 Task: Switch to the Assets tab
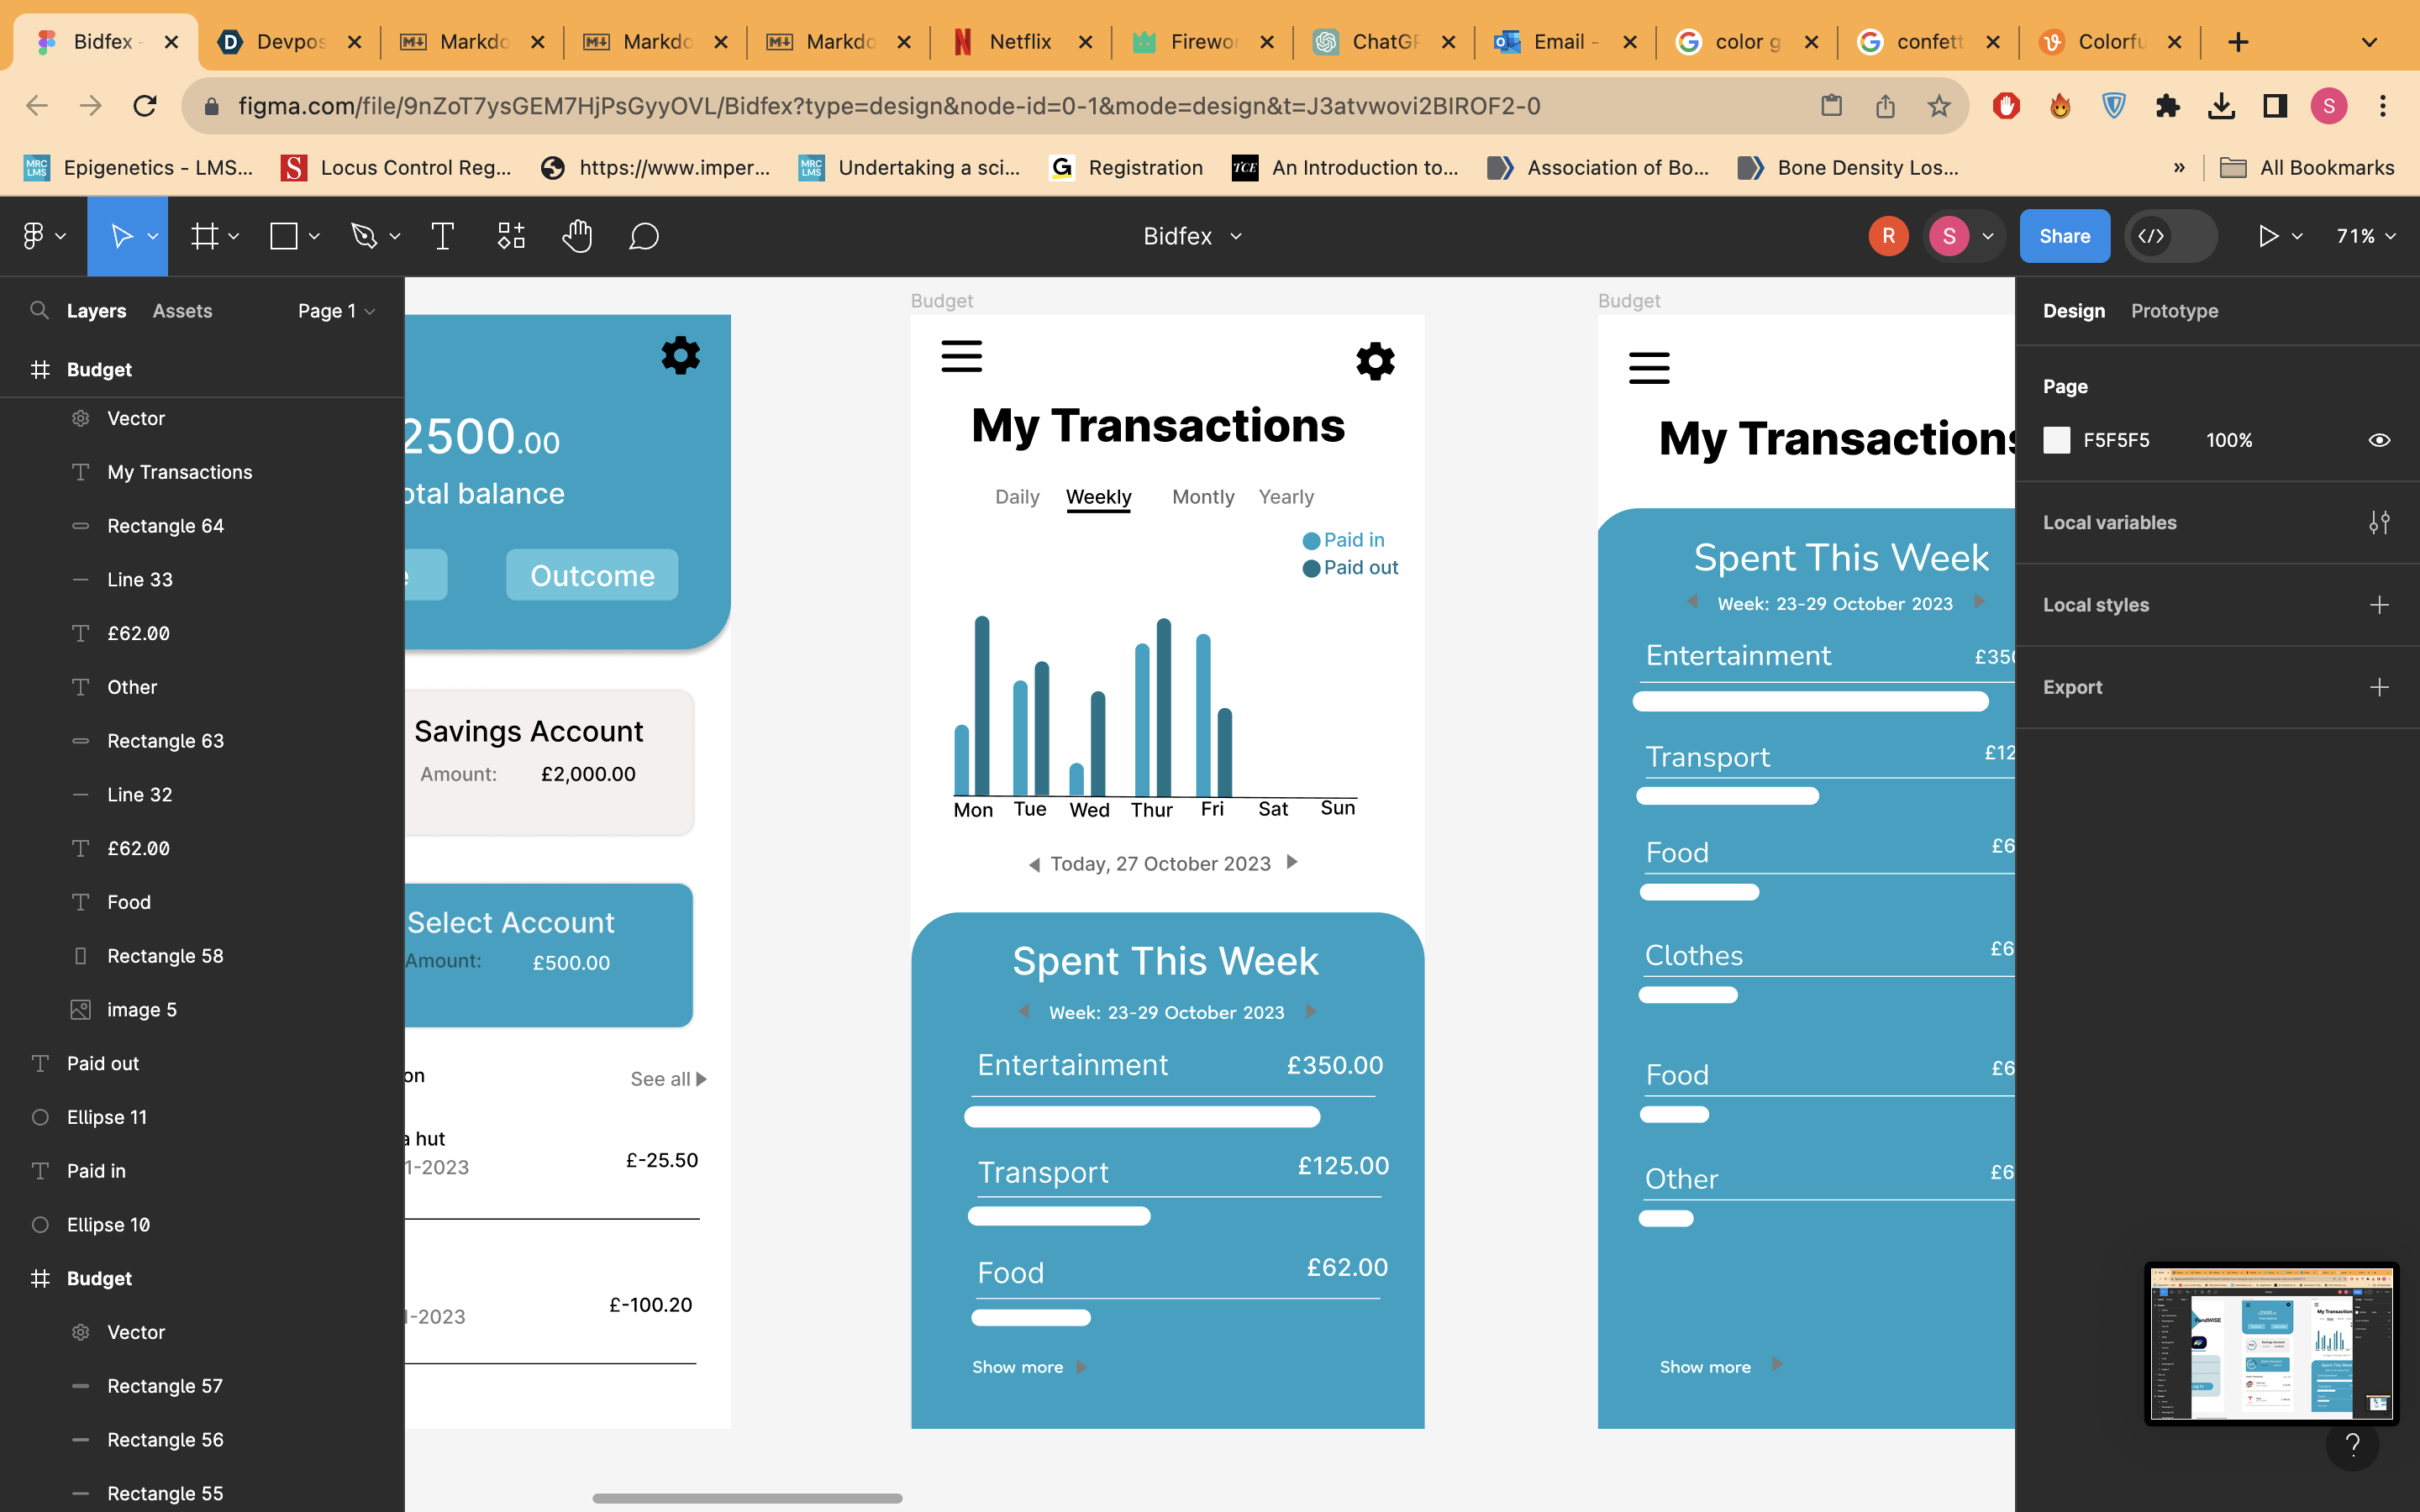point(182,311)
